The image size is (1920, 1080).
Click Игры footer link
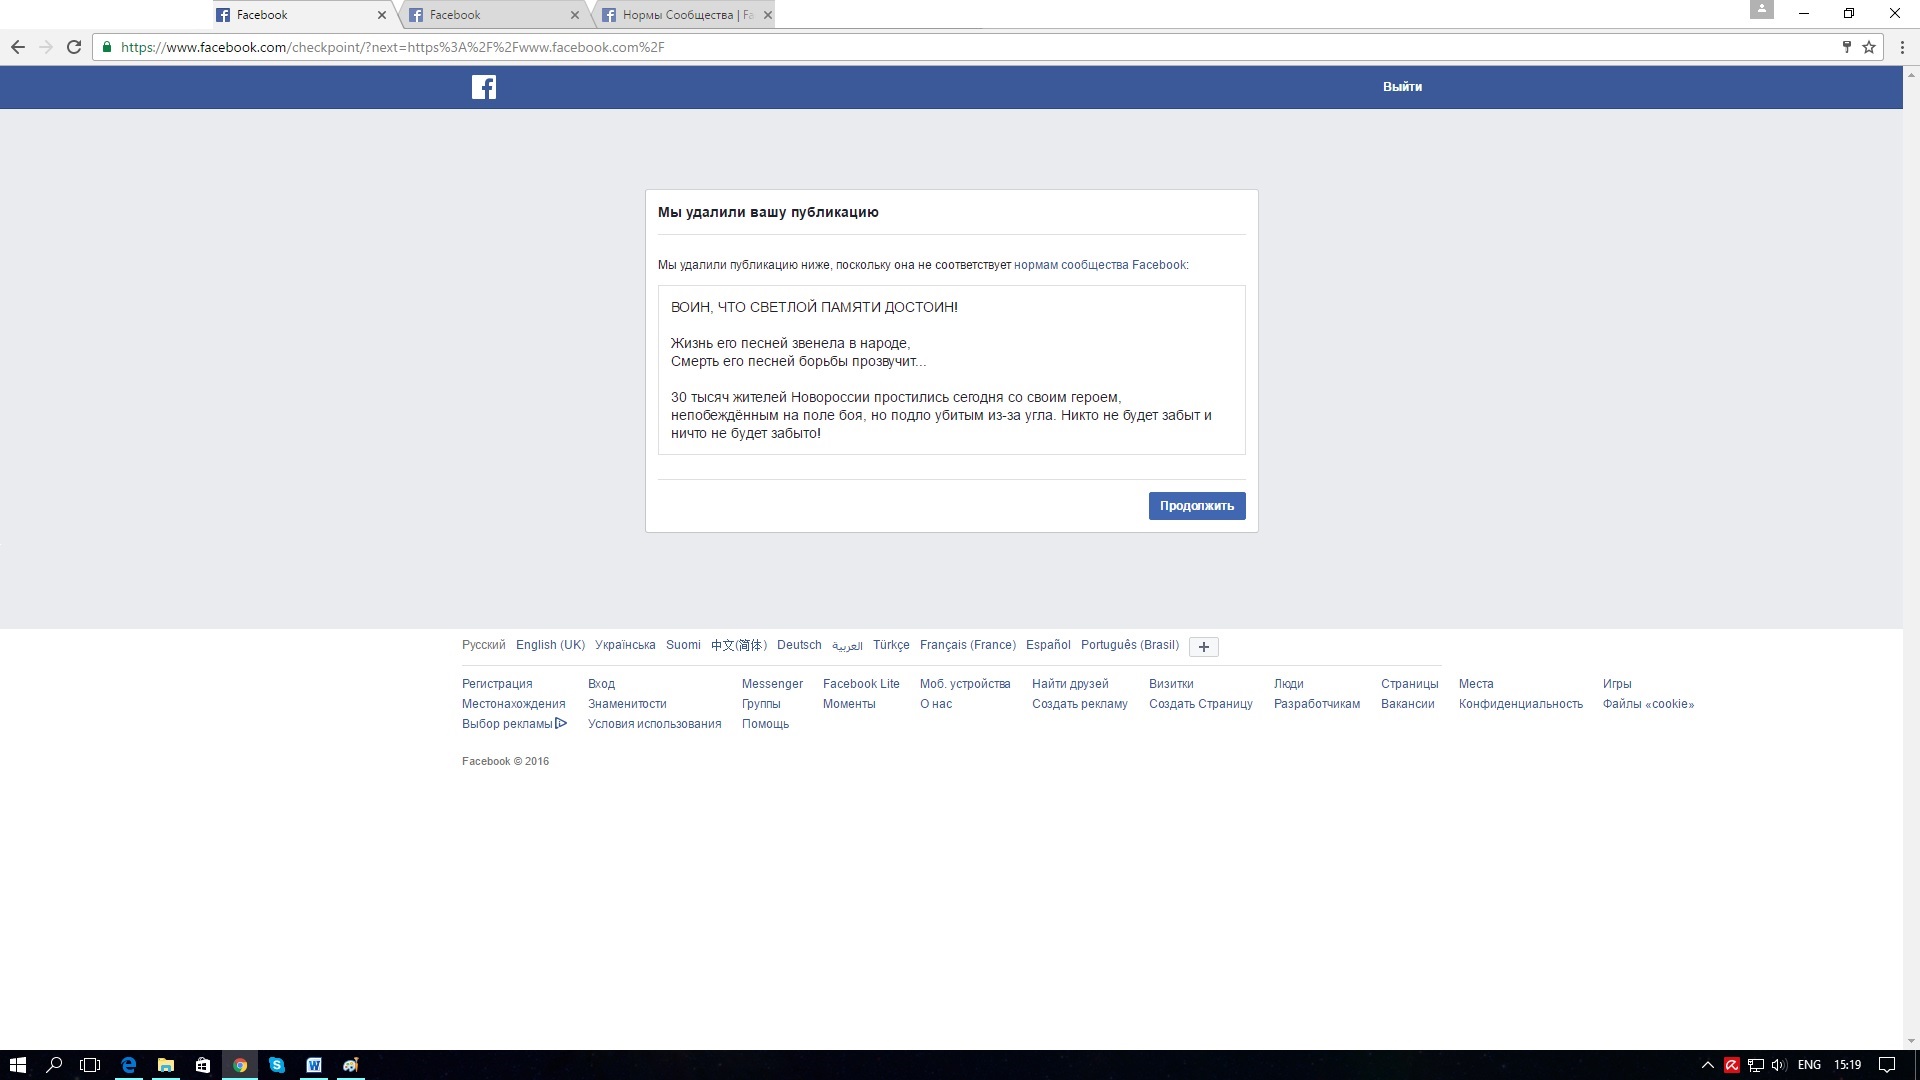[1617, 684]
